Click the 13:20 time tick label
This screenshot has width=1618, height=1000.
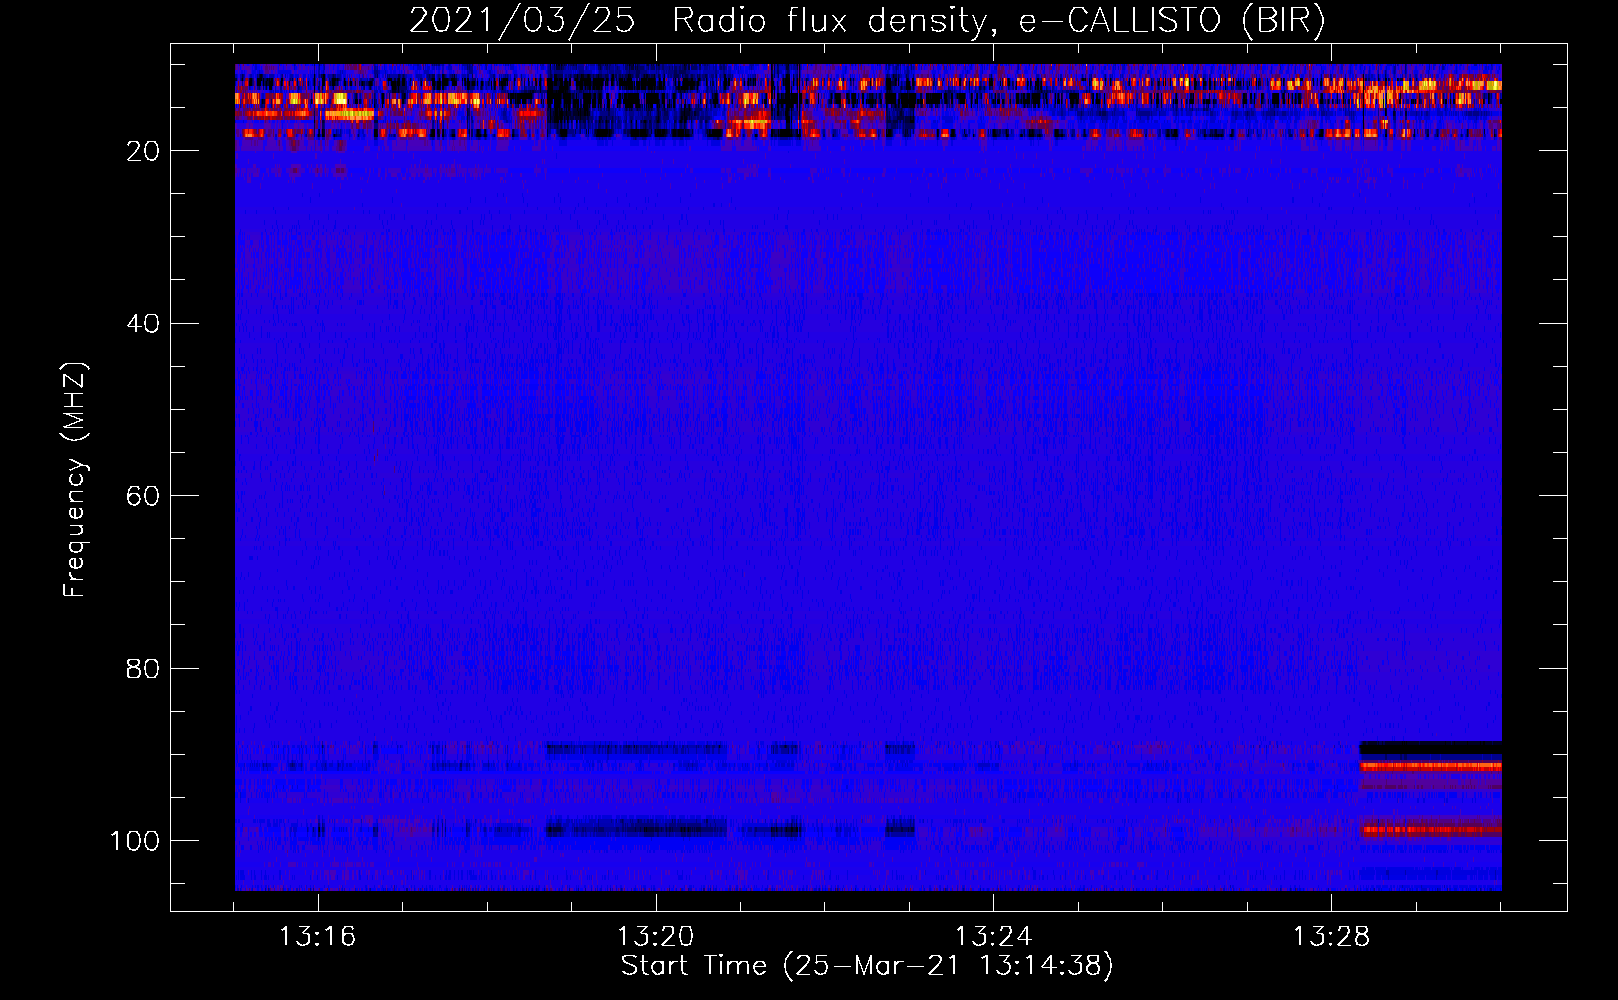[x=655, y=937]
